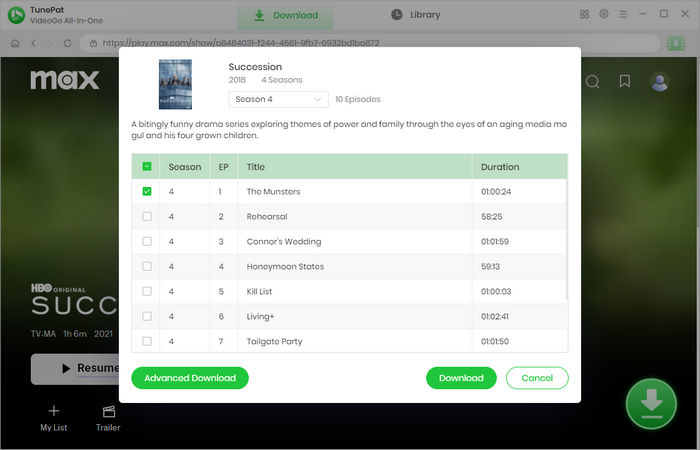Image resolution: width=700 pixels, height=450 pixels.
Task: Go to the browser home icon
Action: coord(16,44)
